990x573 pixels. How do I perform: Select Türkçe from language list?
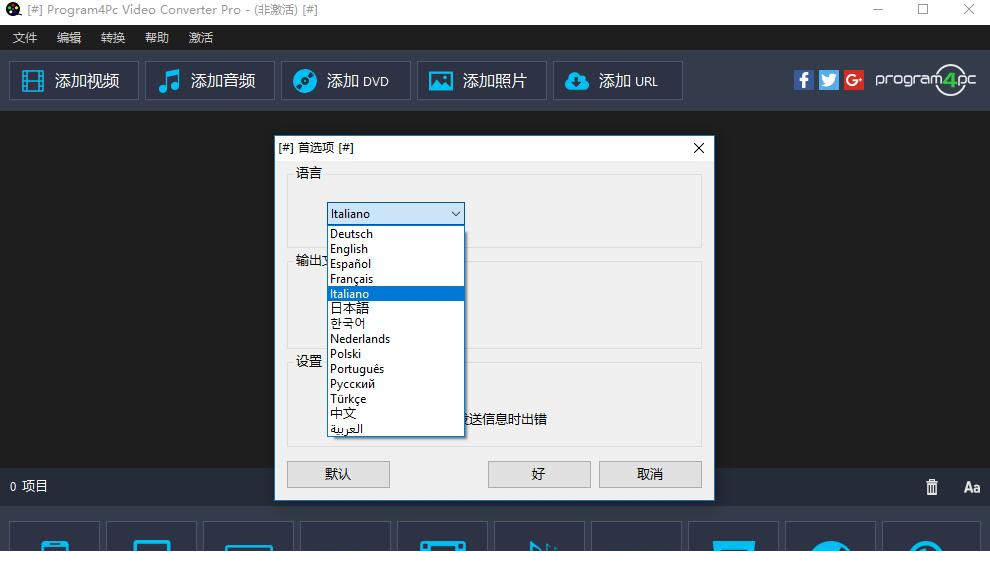[x=396, y=399]
